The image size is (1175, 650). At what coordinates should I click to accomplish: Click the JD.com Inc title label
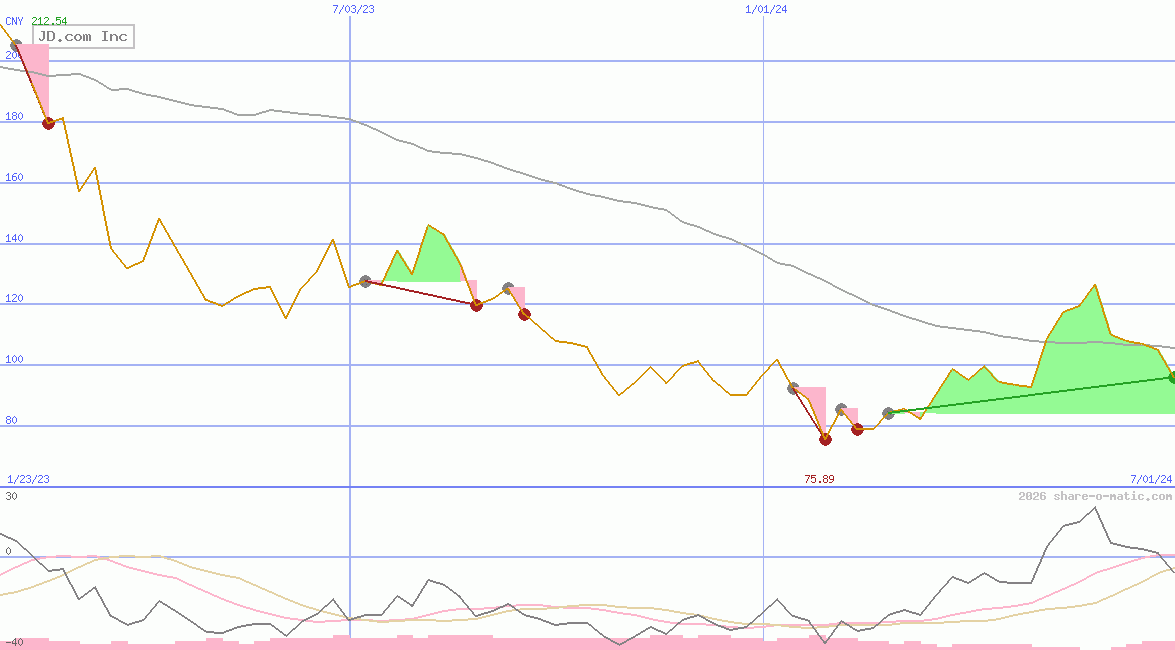pos(83,37)
